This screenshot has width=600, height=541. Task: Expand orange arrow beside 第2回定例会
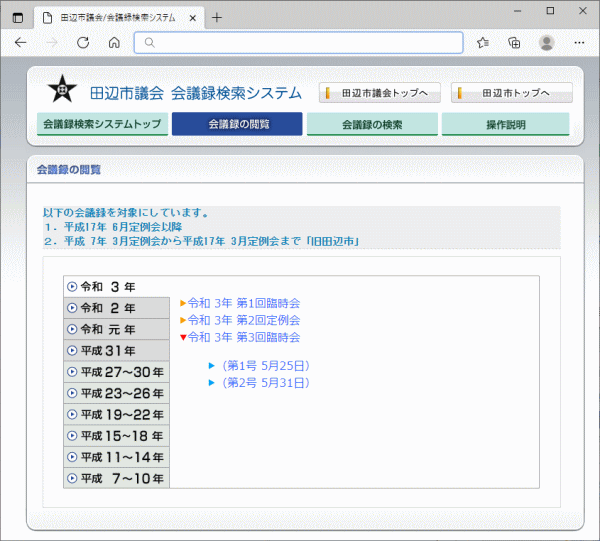(x=183, y=320)
